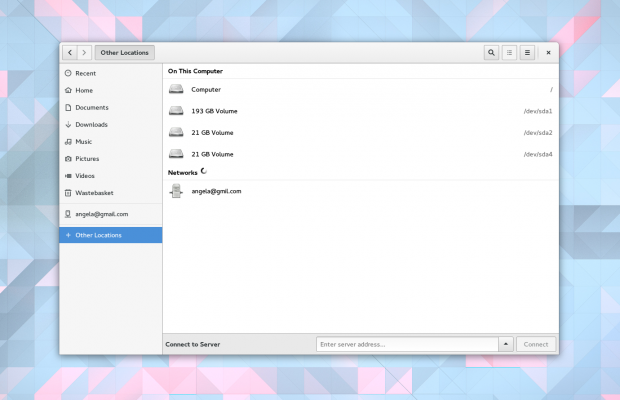Go to Home in the sidebar
Image resolution: width=620 pixels, height=400 pixels.
coord(111,91)
